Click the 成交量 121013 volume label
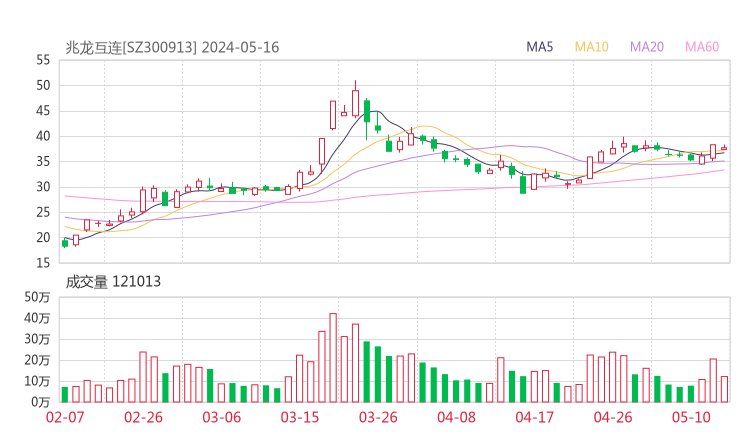740x440 pixels. pyautogui.click(x=113, y=282)
